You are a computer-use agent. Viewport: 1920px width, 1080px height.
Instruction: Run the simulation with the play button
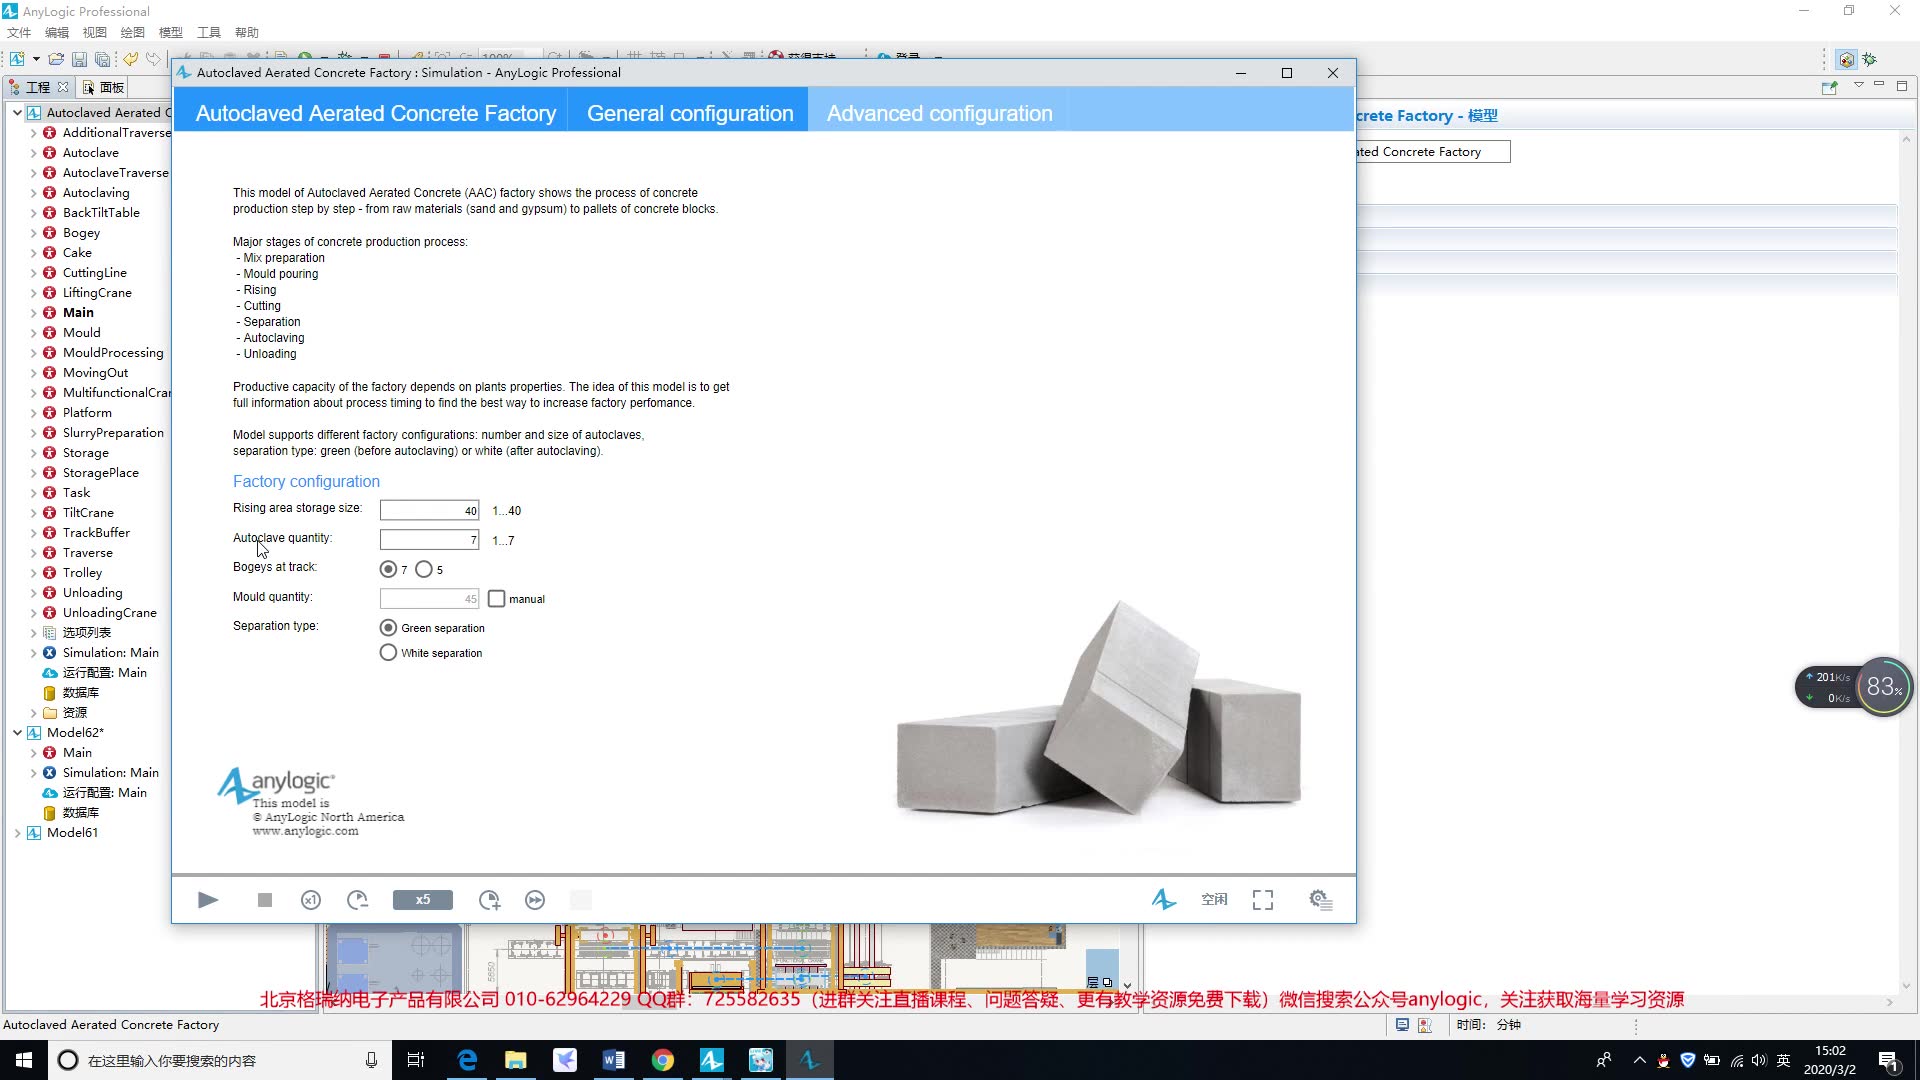208,900
